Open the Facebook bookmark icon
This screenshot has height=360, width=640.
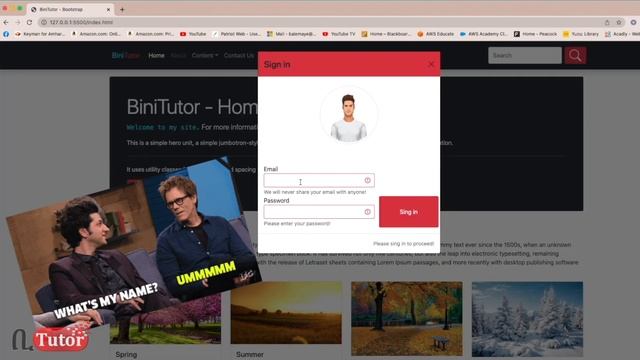[x=6, y=34]
